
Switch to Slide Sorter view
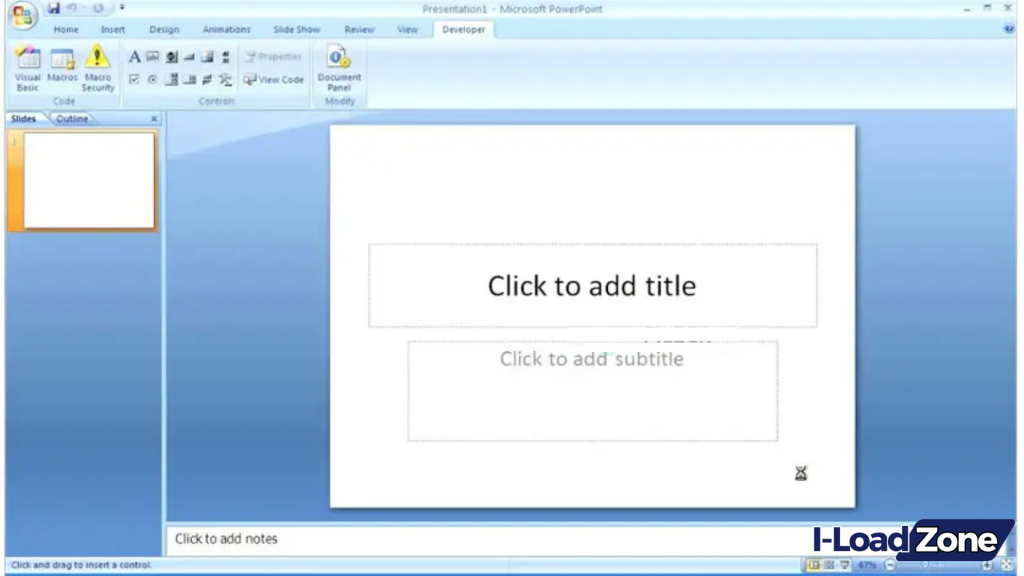click(829, 564)
